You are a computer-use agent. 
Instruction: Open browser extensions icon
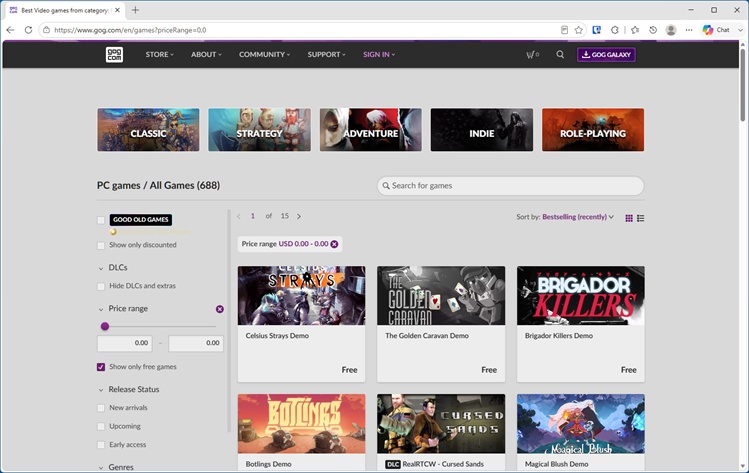615,30
